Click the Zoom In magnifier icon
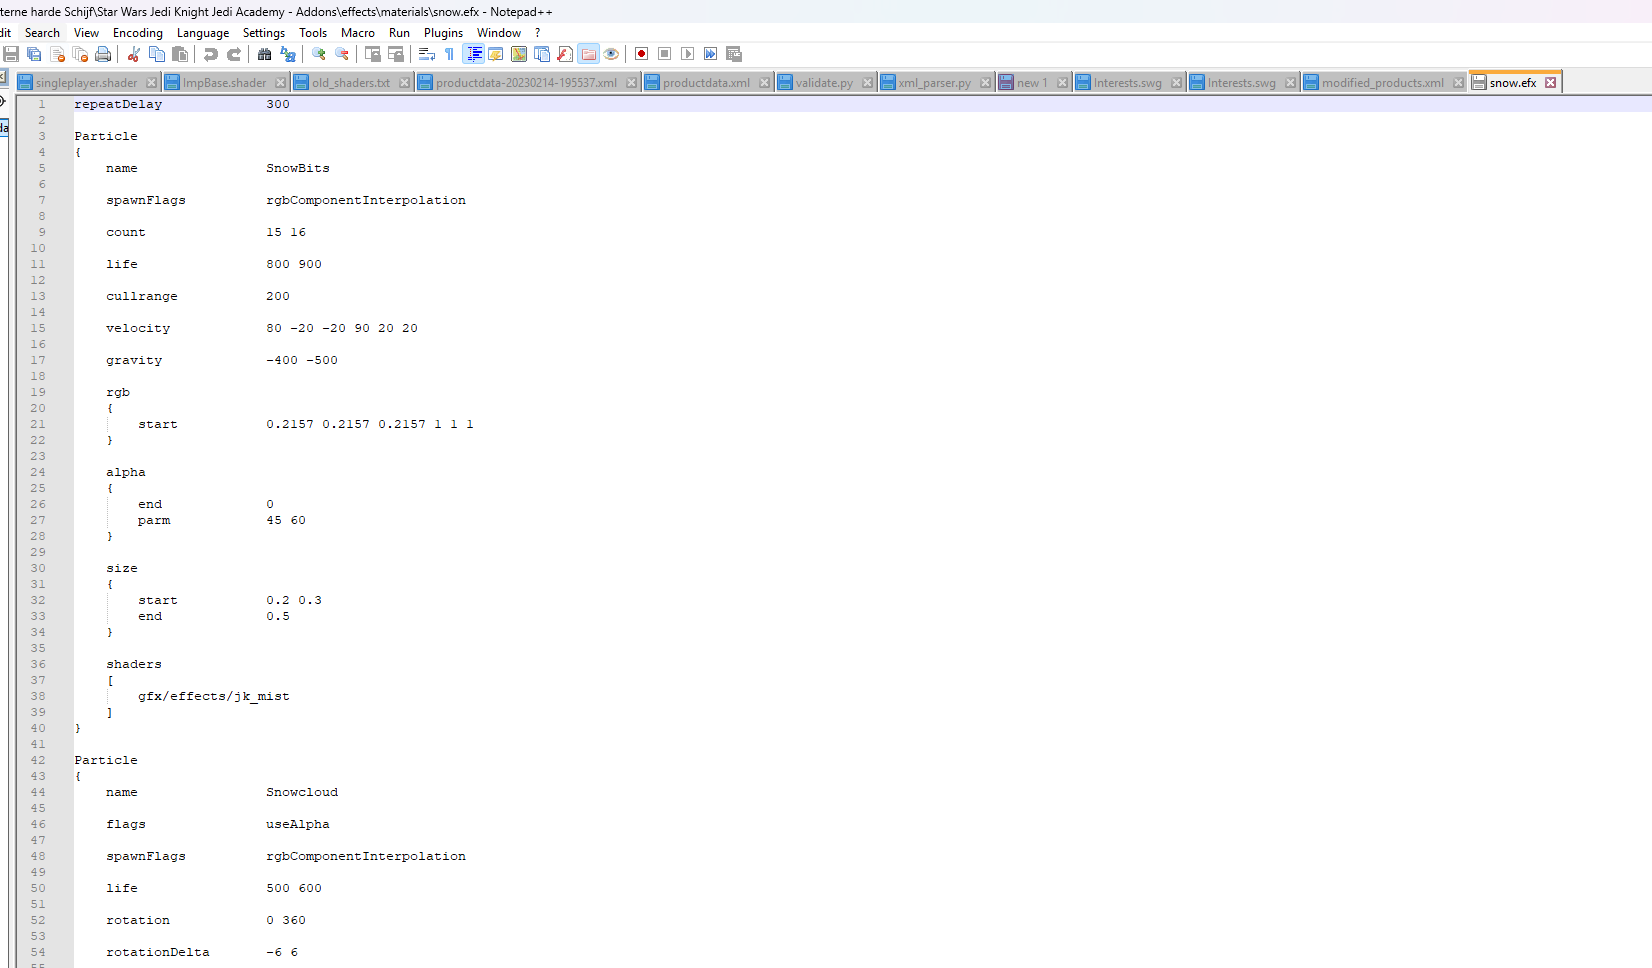Screen dimensions: 1652x968 pyautogui.click(x=318, y=54)
